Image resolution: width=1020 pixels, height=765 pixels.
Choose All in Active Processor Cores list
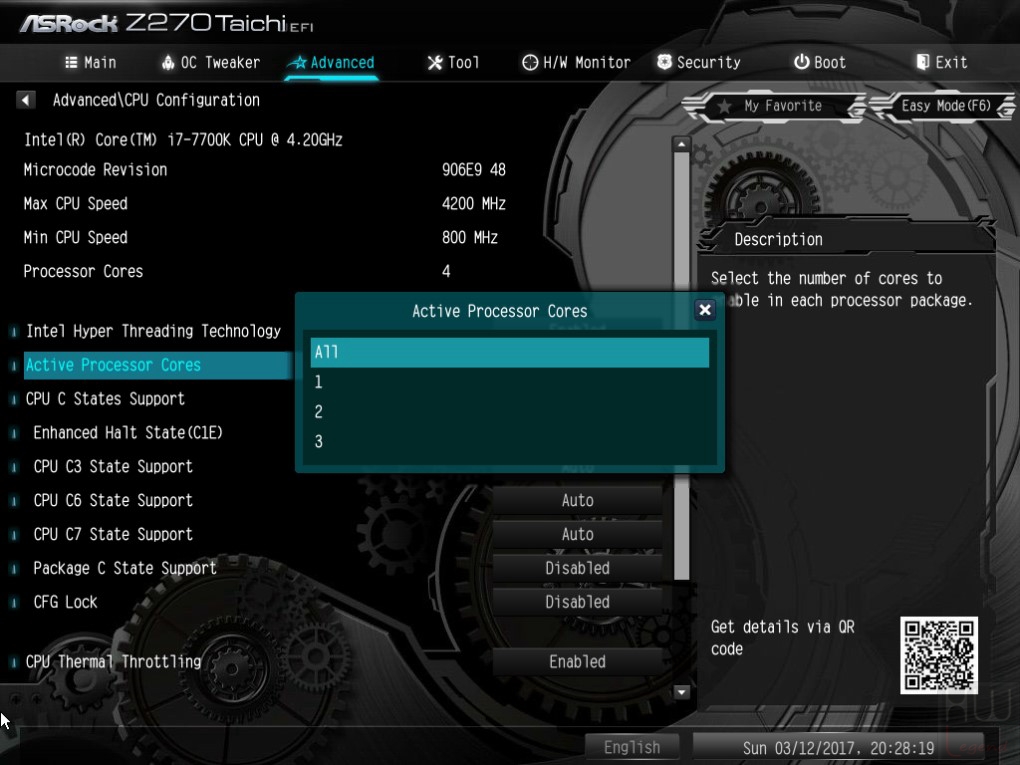click(x=509, y=352)
